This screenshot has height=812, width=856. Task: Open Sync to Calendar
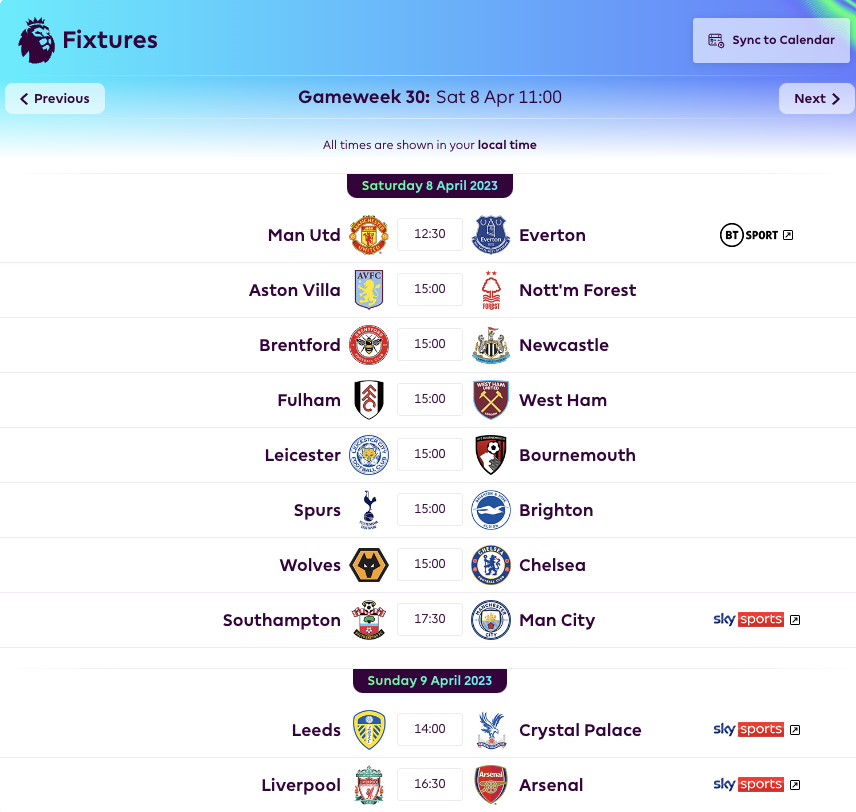771,40
